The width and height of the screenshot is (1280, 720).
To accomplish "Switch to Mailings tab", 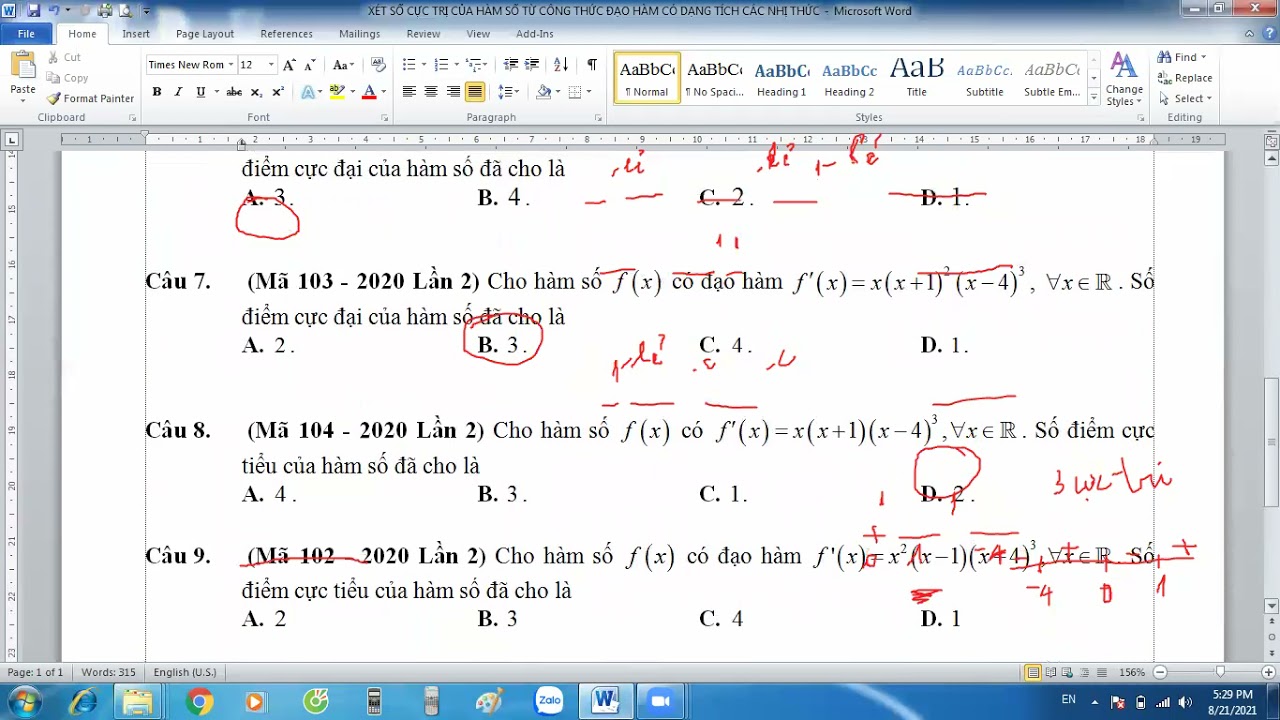I will 359,33.
